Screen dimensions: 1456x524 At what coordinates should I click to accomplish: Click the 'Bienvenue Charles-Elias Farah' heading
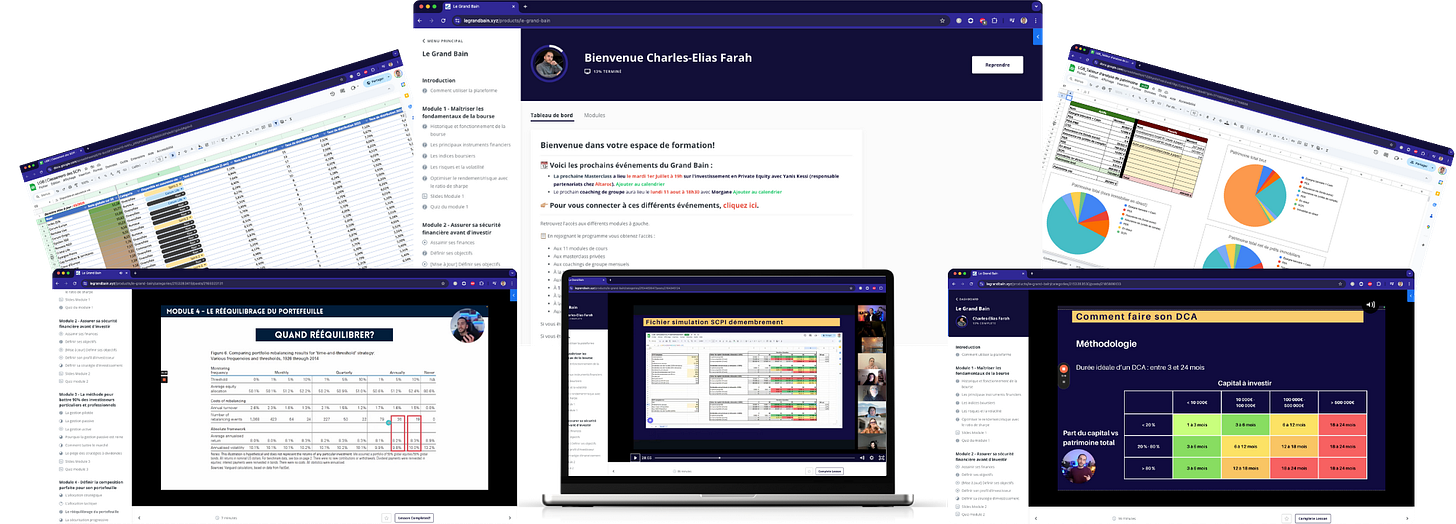[x=666, y=59]
